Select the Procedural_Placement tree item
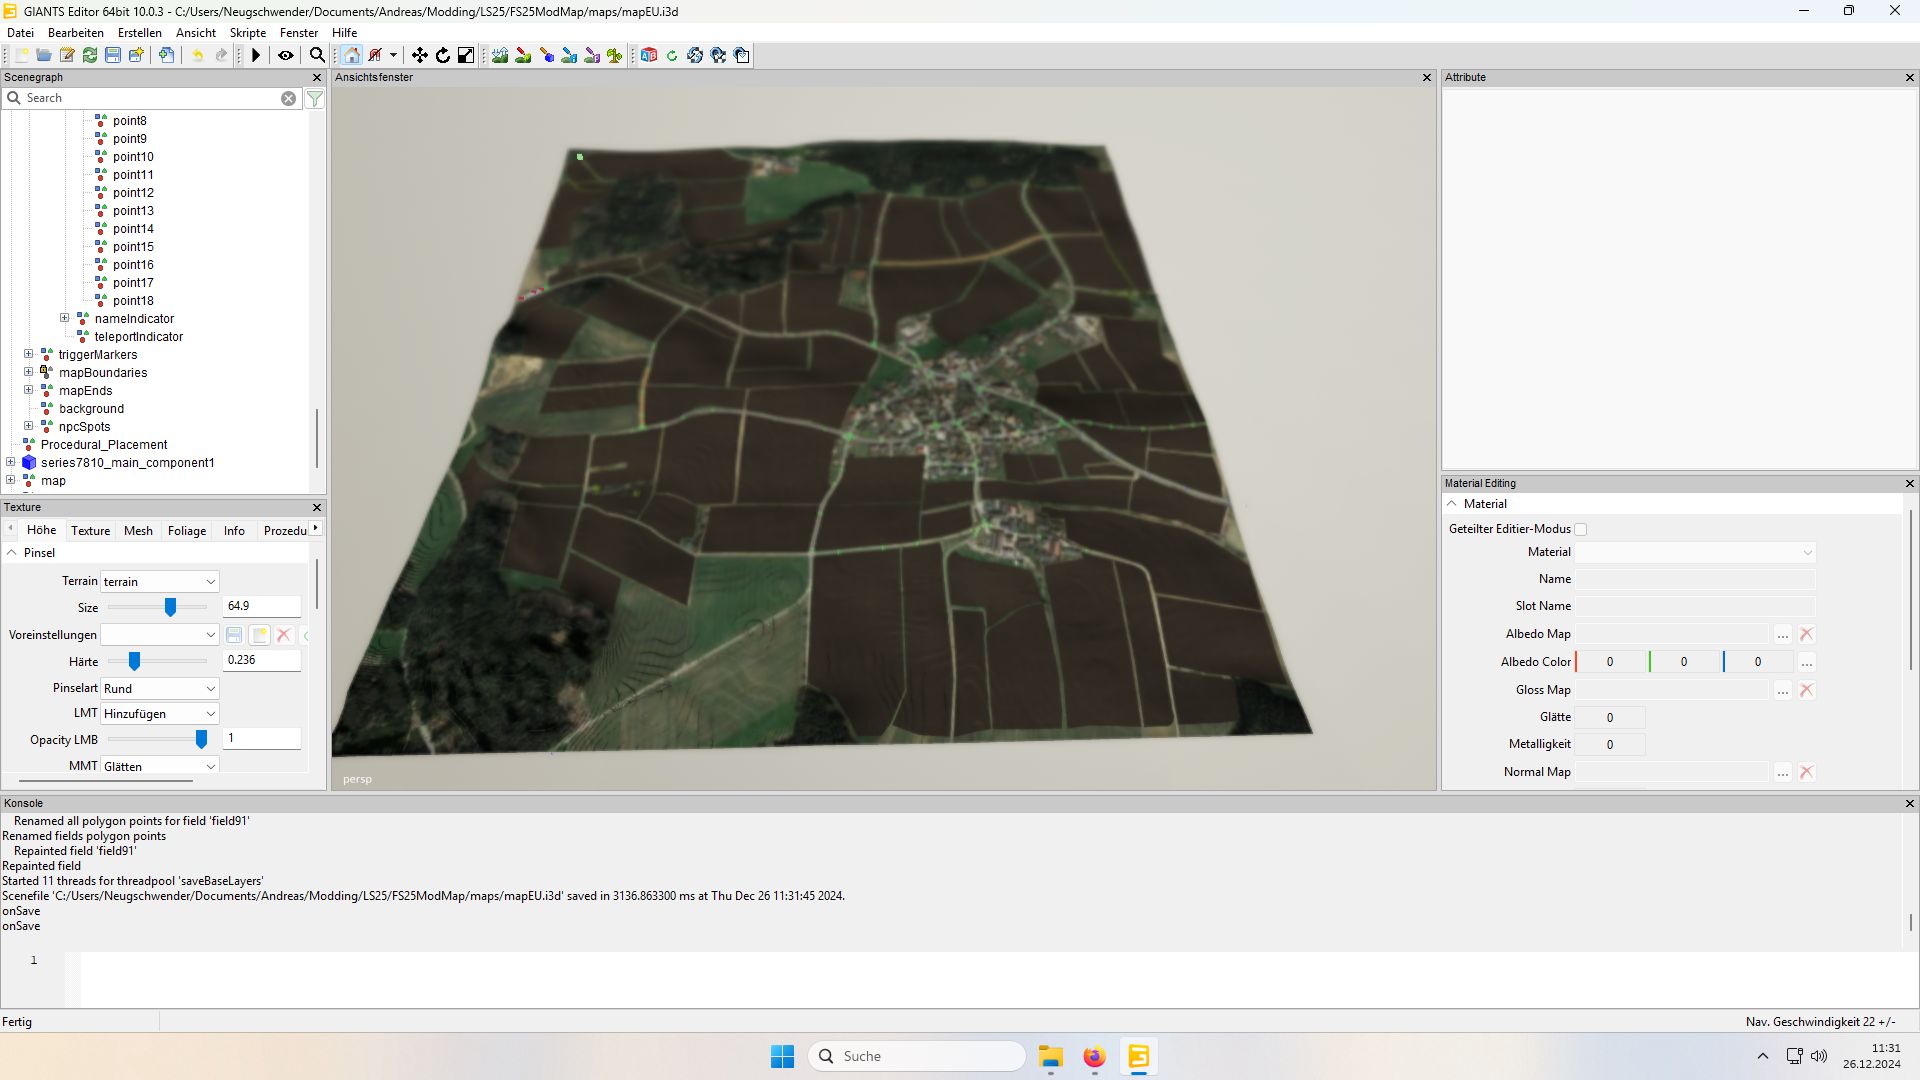The image size is (1920, 1080). (x=104, y=445)
